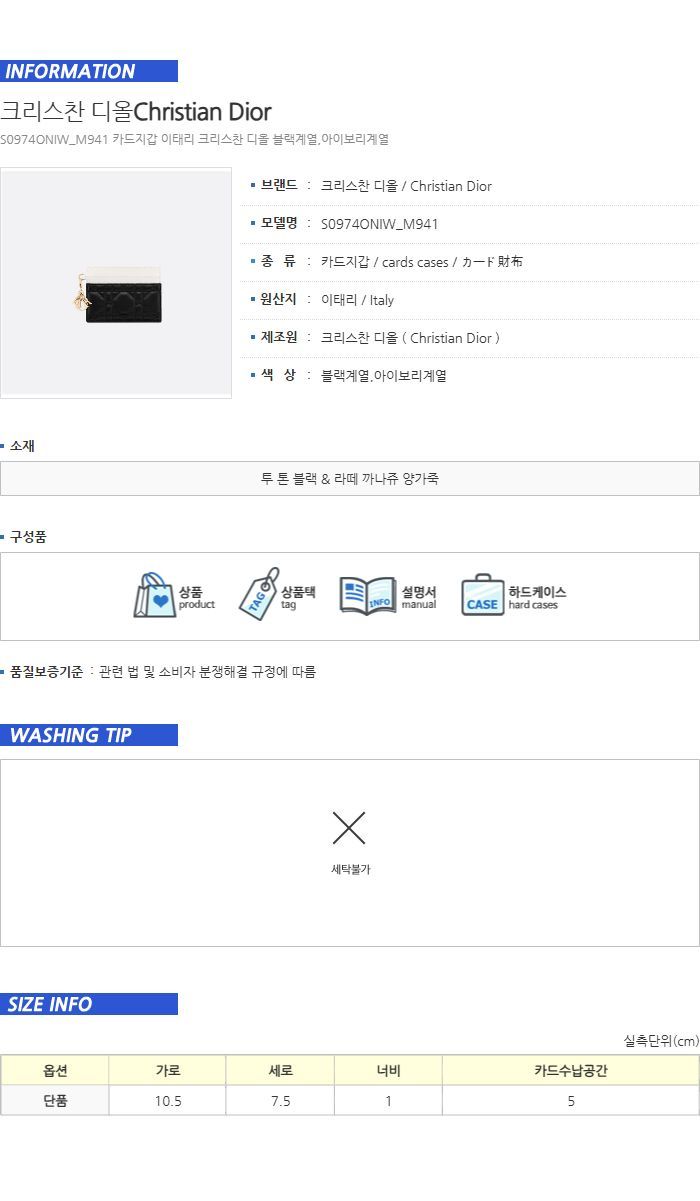700x1201 pixels.
Task: Click the hard case icon
Action: (x=482, y=595)
